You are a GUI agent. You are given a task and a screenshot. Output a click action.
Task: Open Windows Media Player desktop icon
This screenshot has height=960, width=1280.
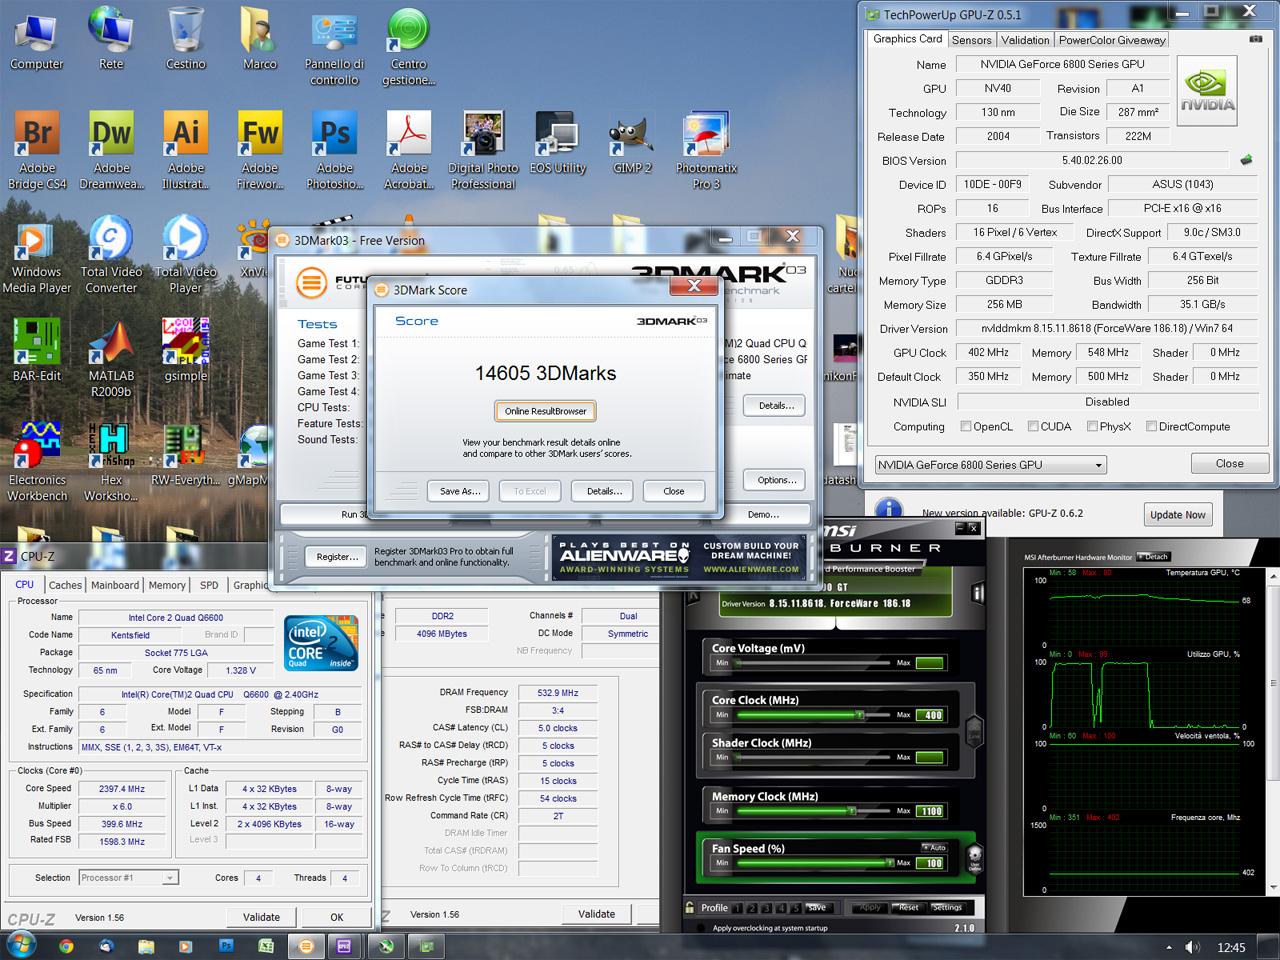pos(37,253)
